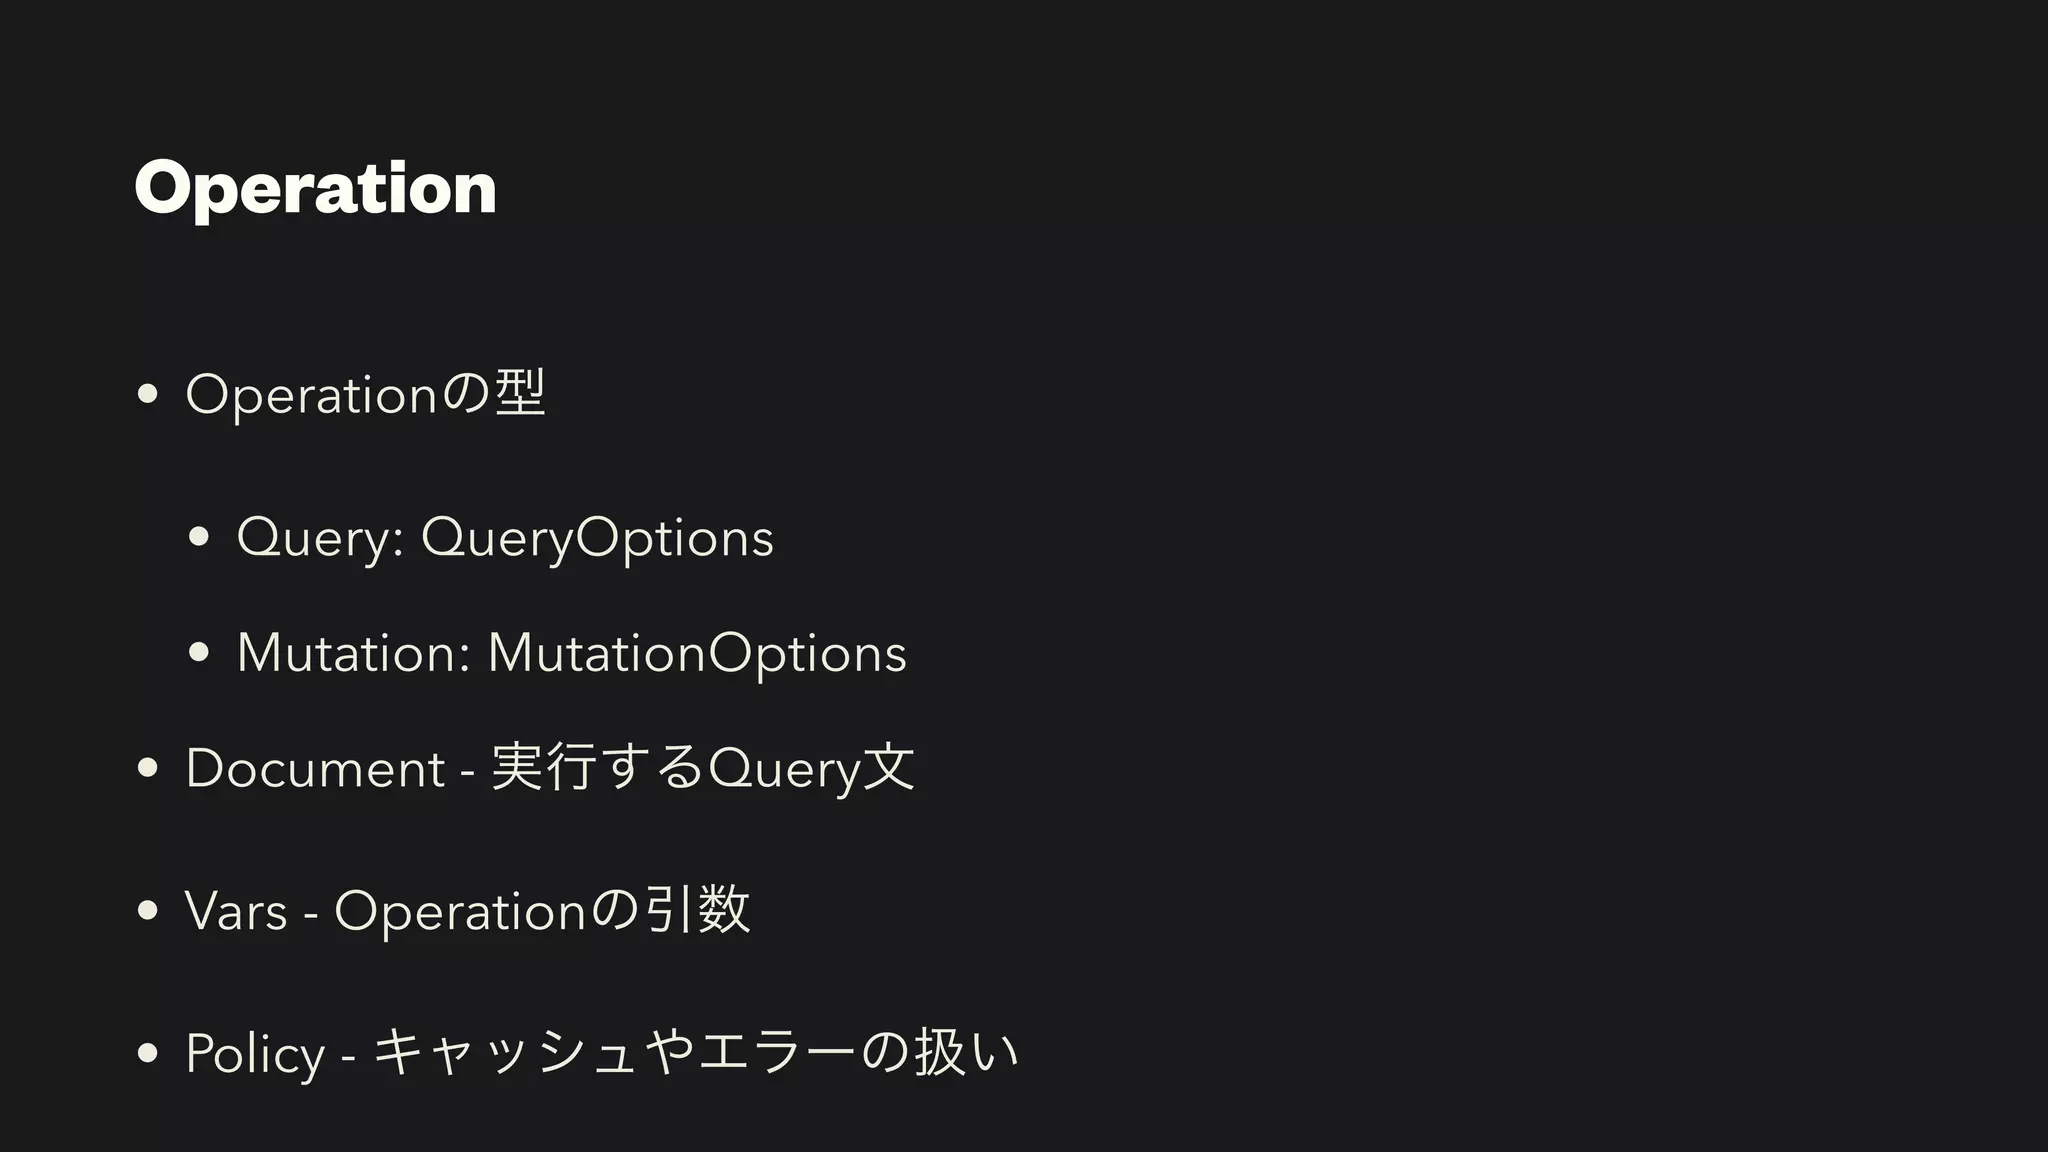Click the text キャッシュ in last bullet
Image resolution: width=2048 pixels, height=1152 pixels.
point(505,1053)
